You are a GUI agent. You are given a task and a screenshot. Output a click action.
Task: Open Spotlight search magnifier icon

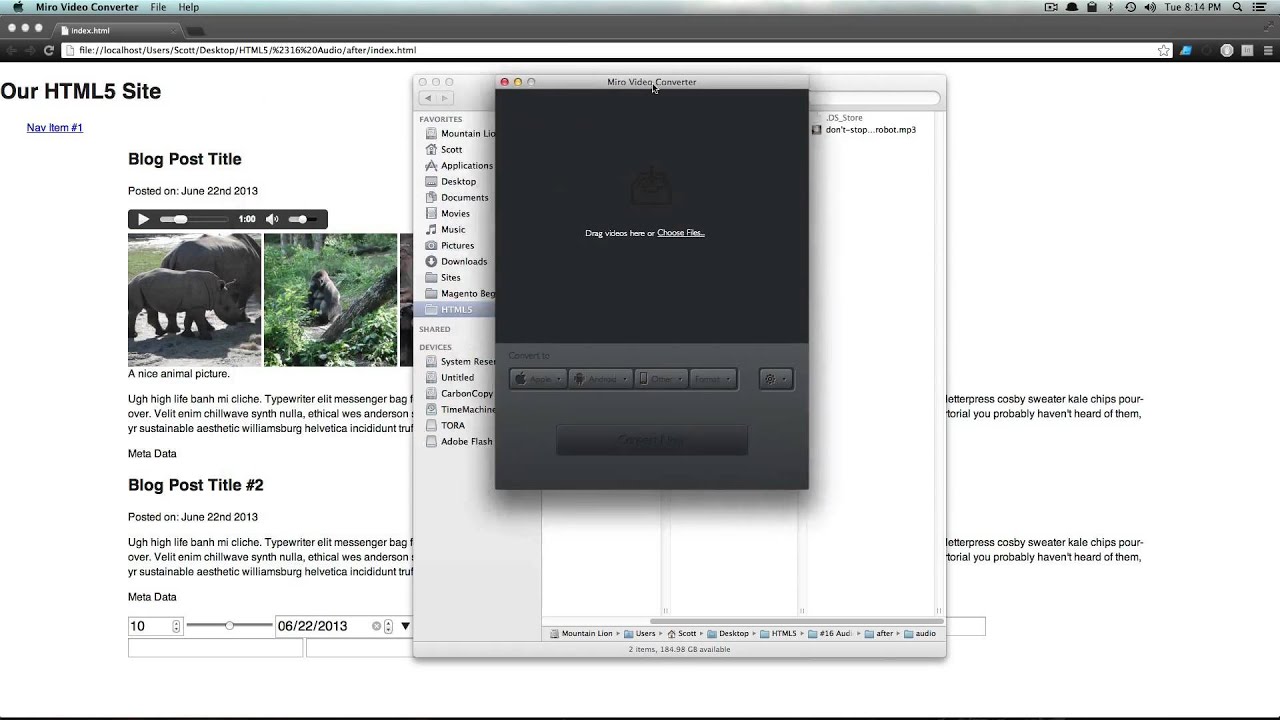click(x=1238, y=7)
